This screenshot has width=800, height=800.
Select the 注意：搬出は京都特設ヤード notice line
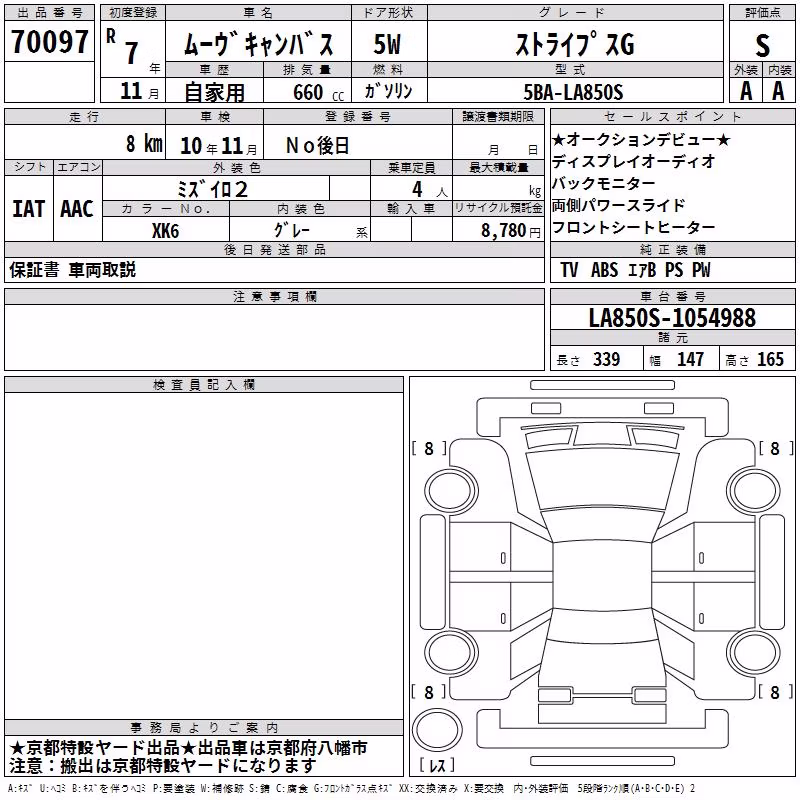click(x=163, y=766)
